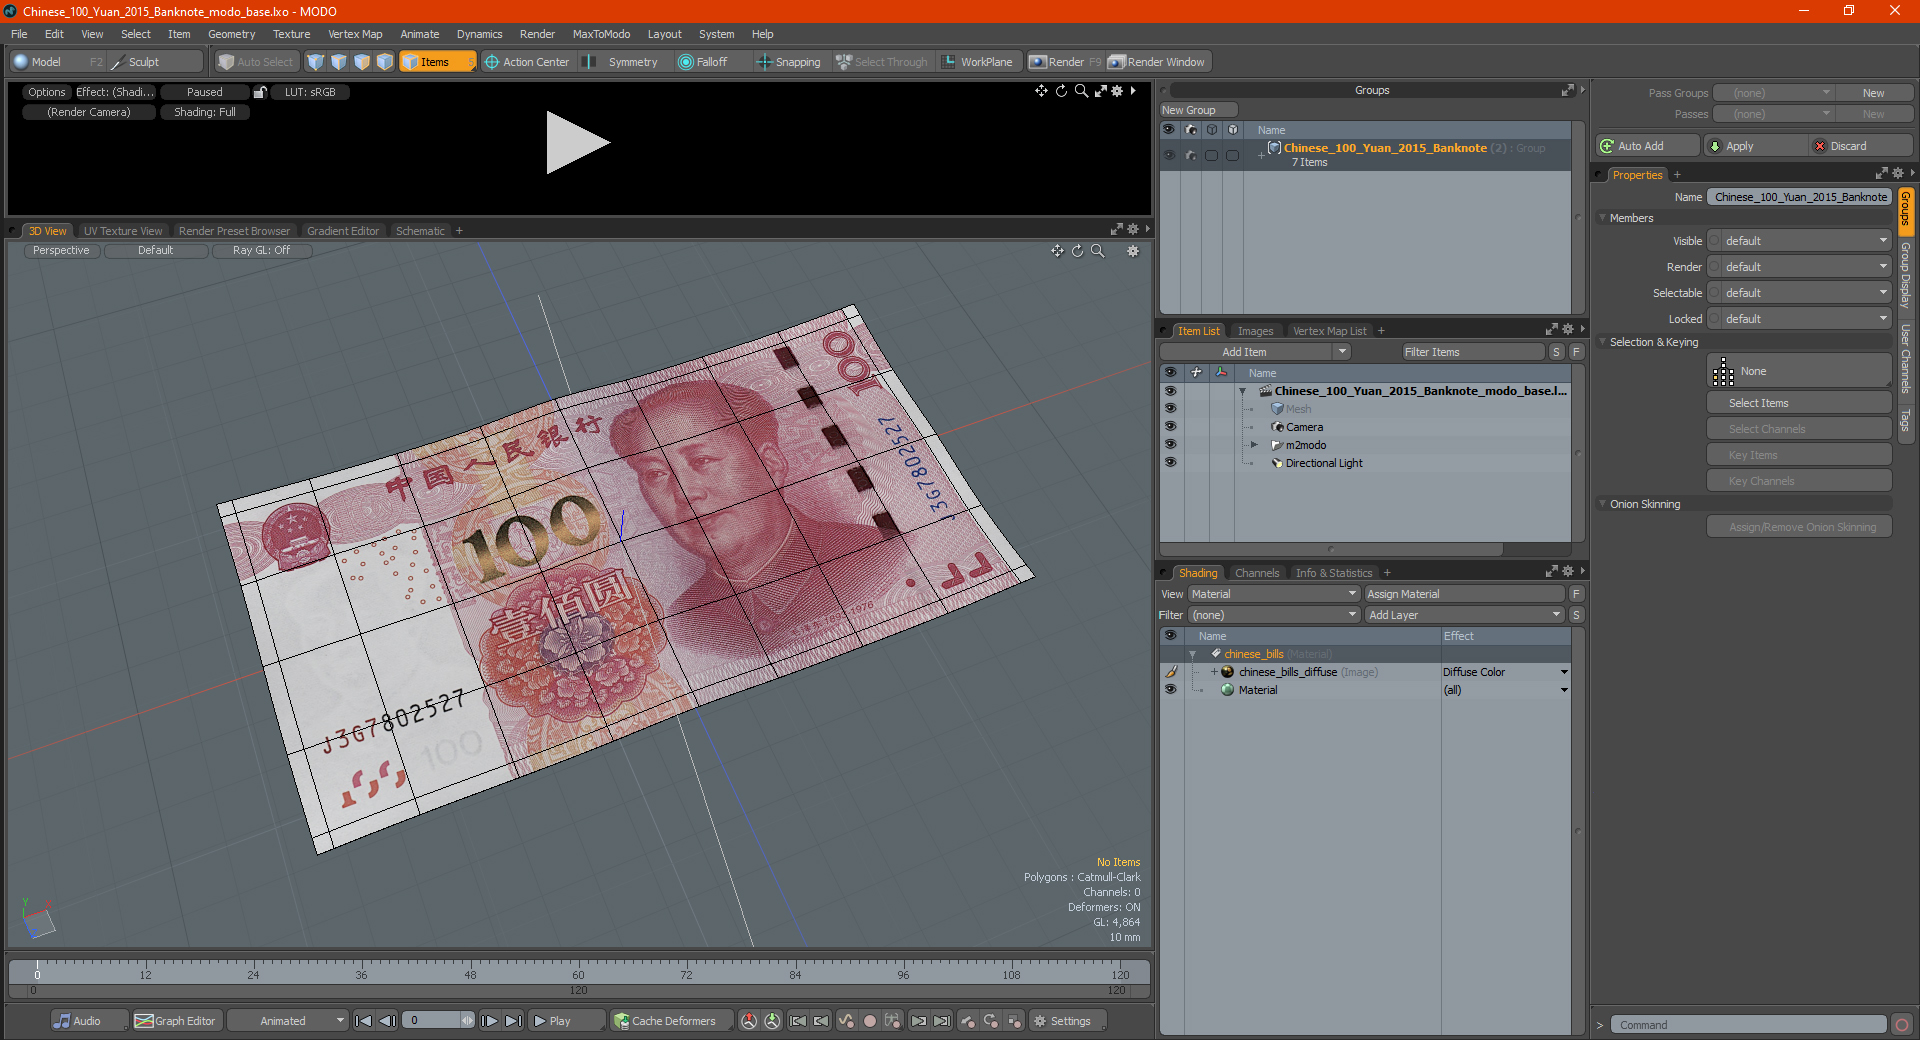Screen dimensions: 1920x1040
Task: Activate Items selection mode
Action: [437, 62]
